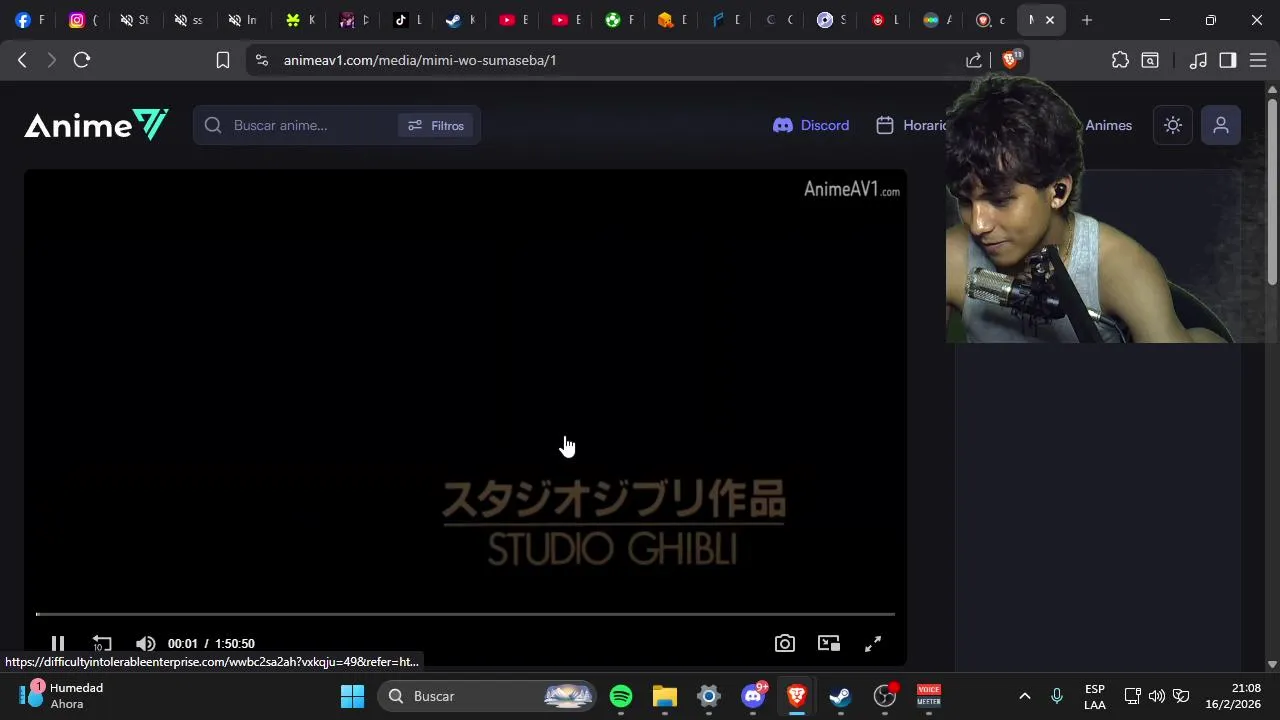
Task: Open Steam from the taskbar
Action: tap(841, 696)
